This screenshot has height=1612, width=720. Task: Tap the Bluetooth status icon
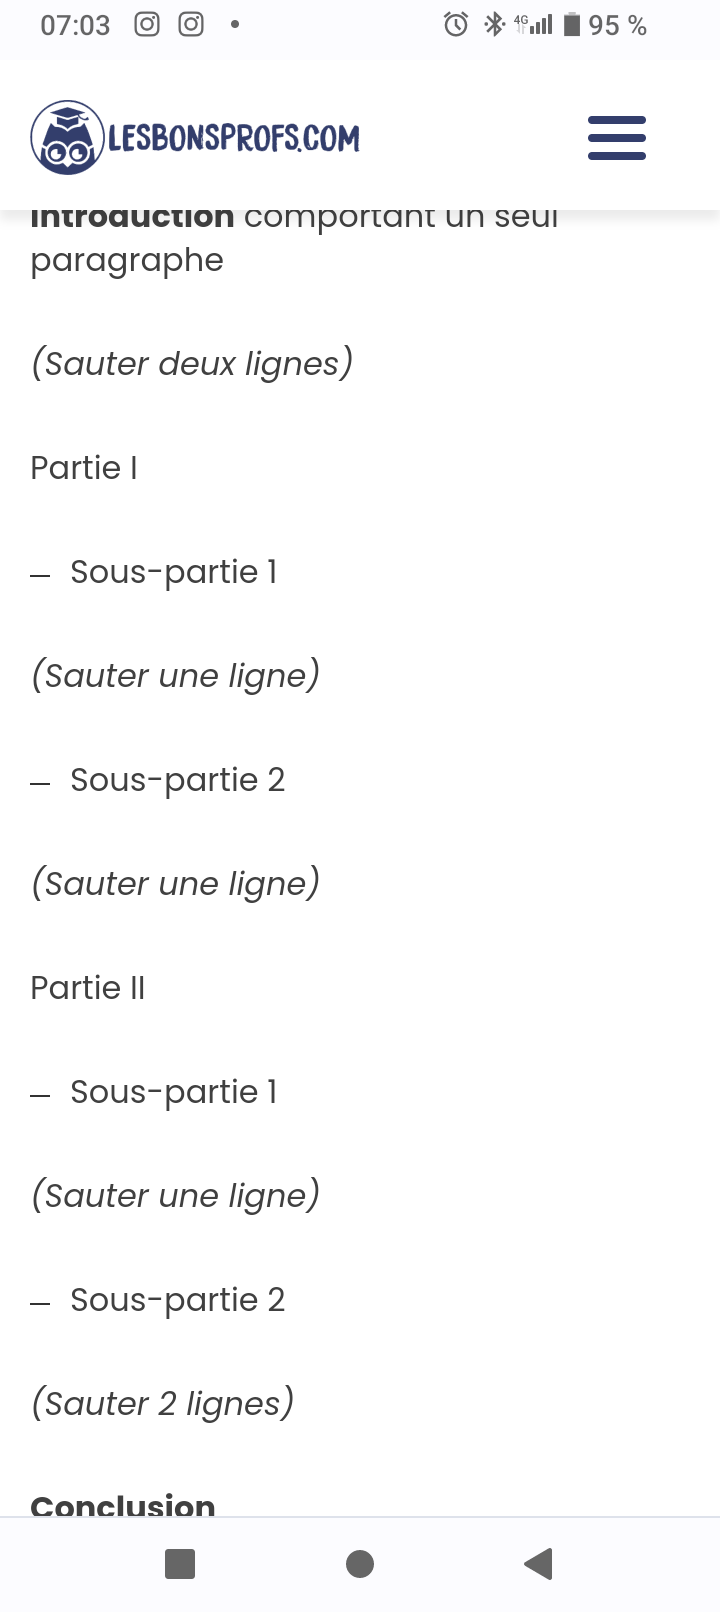click(x=494, y=24)
